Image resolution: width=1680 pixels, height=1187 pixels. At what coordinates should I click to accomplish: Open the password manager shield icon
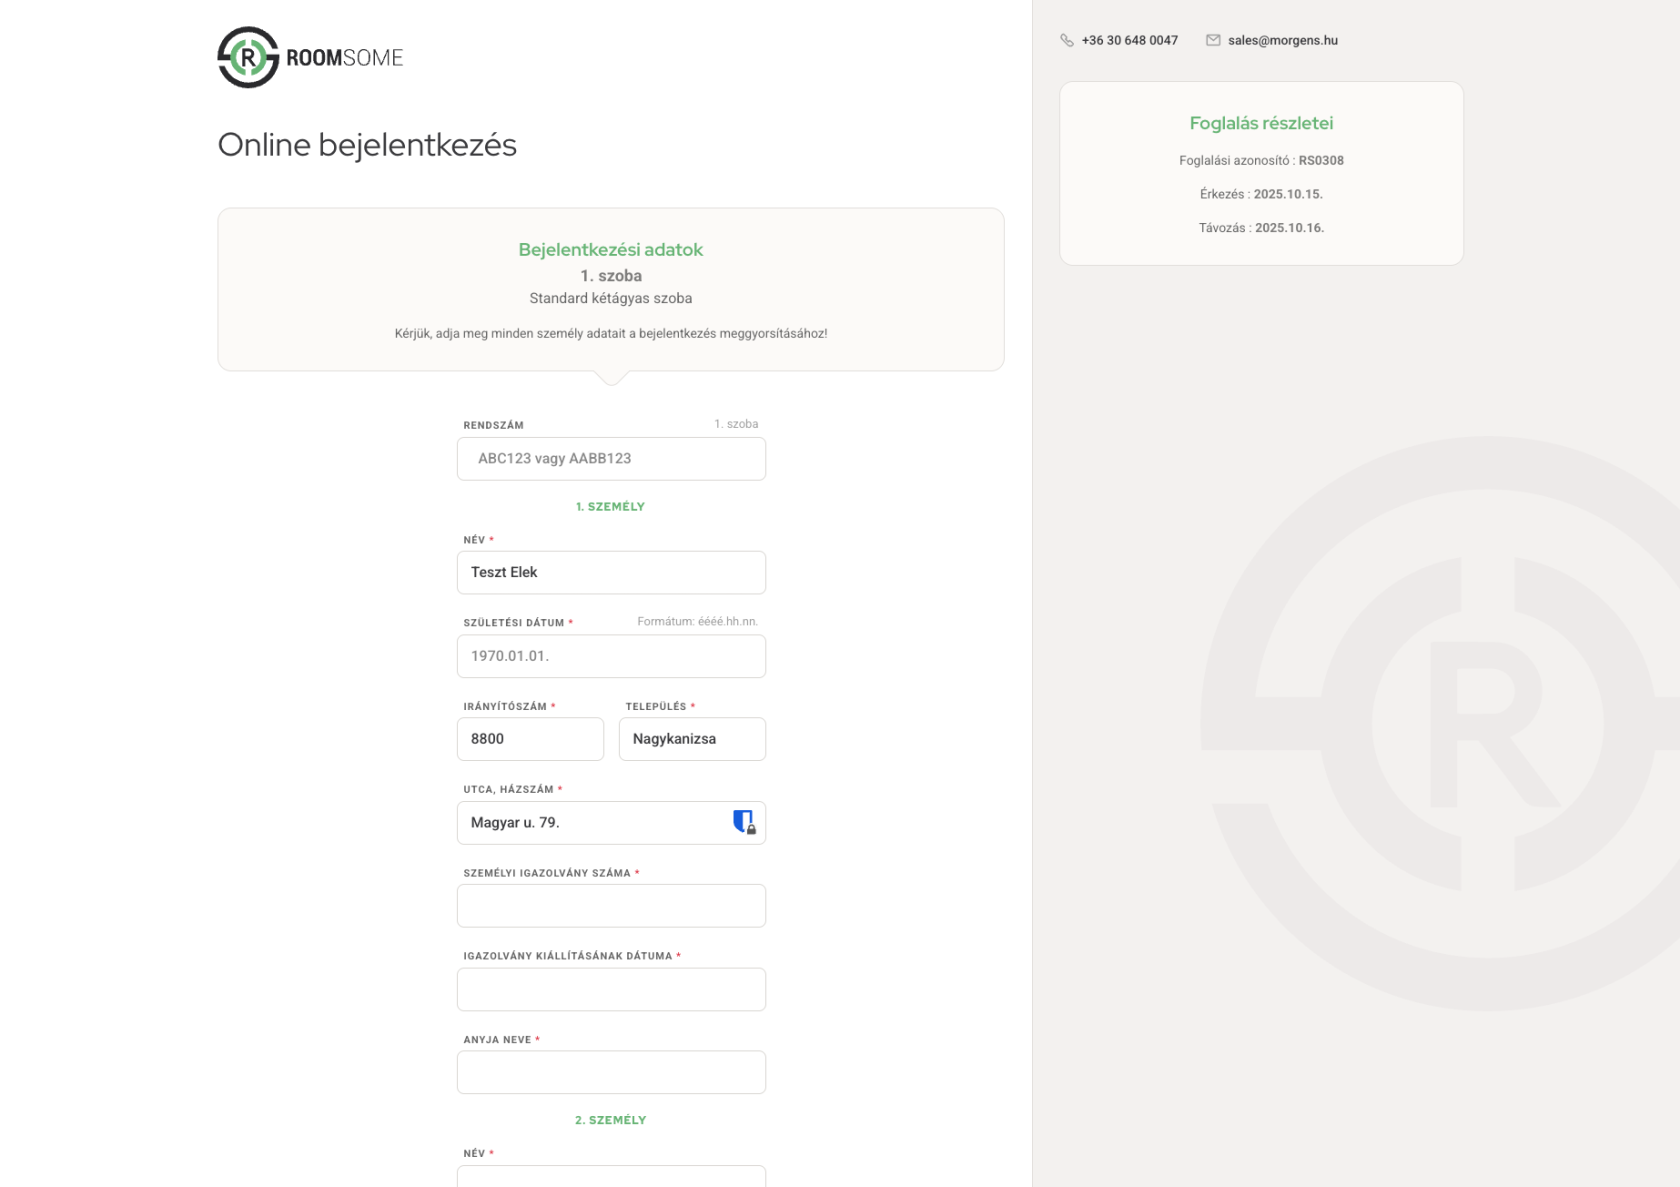pos(743,822)
